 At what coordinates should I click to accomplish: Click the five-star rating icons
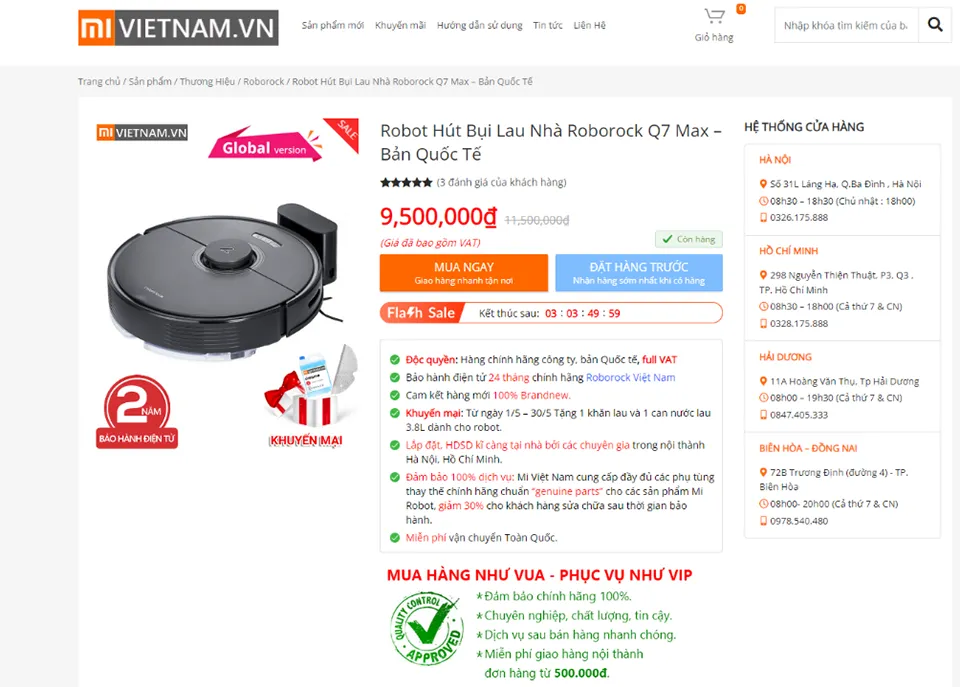pos(406,182)
